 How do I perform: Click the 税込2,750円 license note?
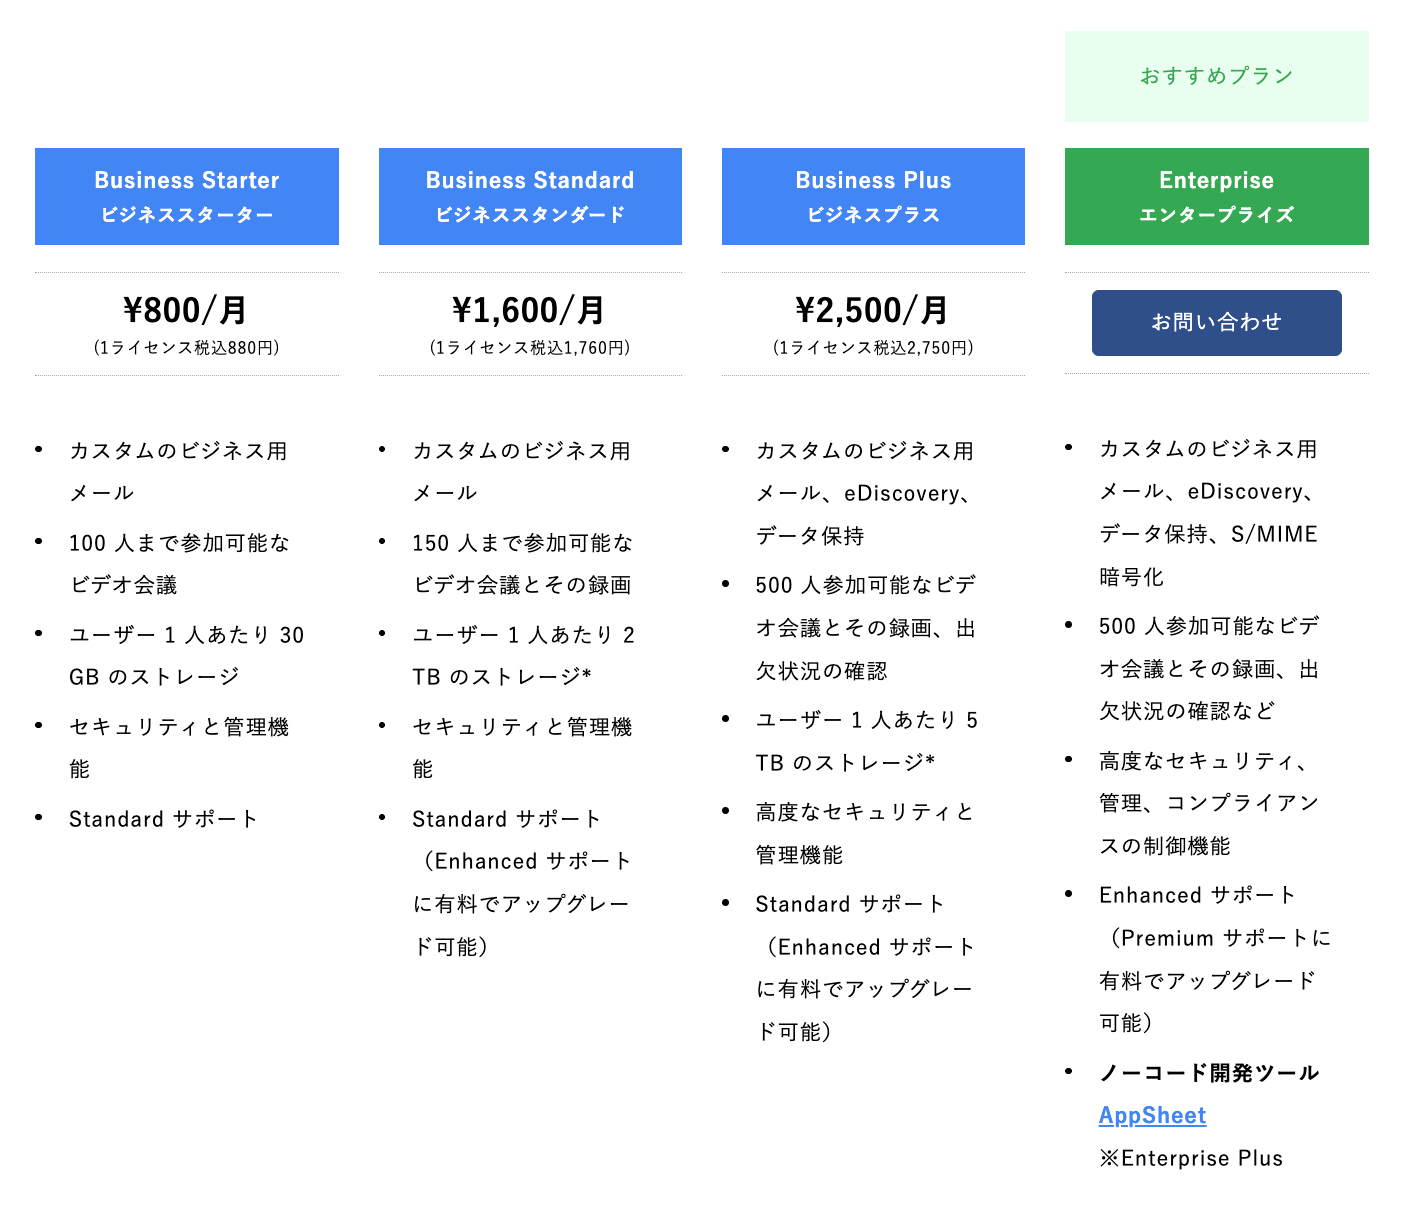873,348
